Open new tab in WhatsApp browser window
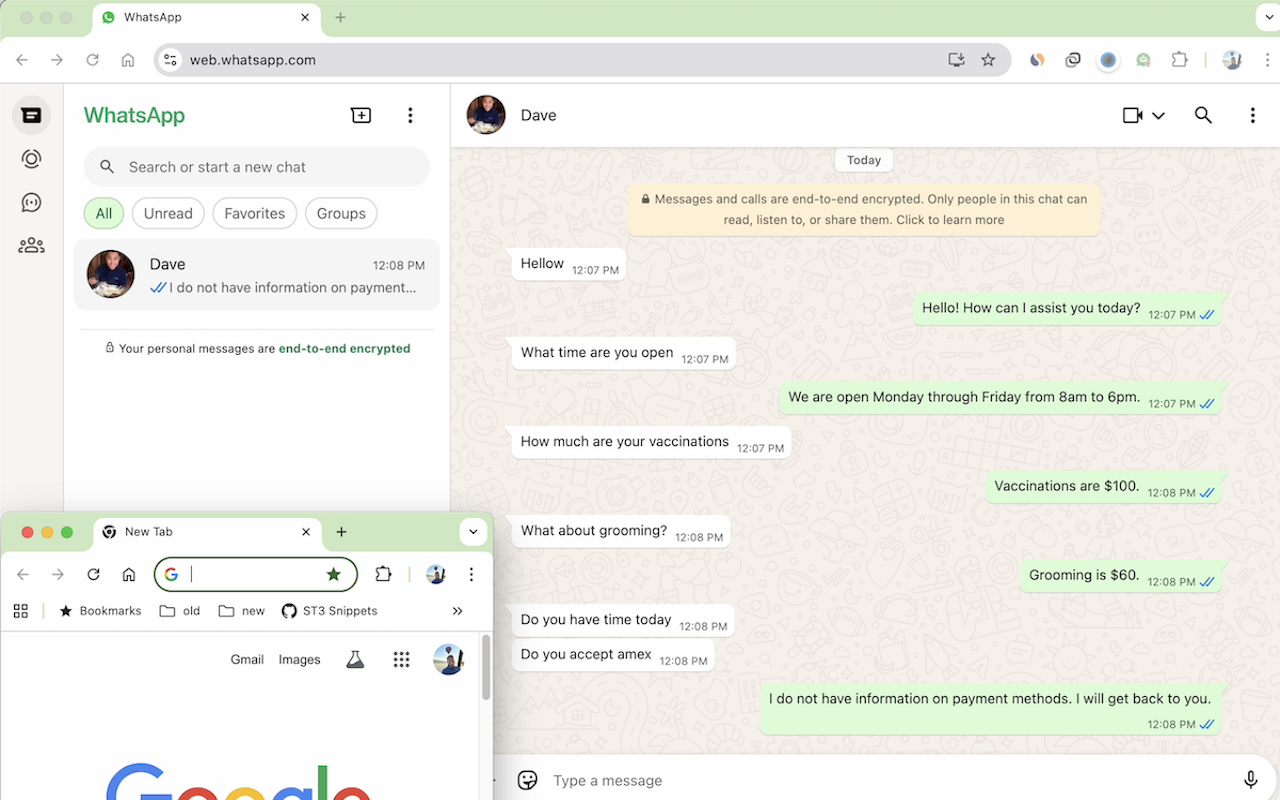The width and height of the screenshot is (1280, 800). point(340,17)
